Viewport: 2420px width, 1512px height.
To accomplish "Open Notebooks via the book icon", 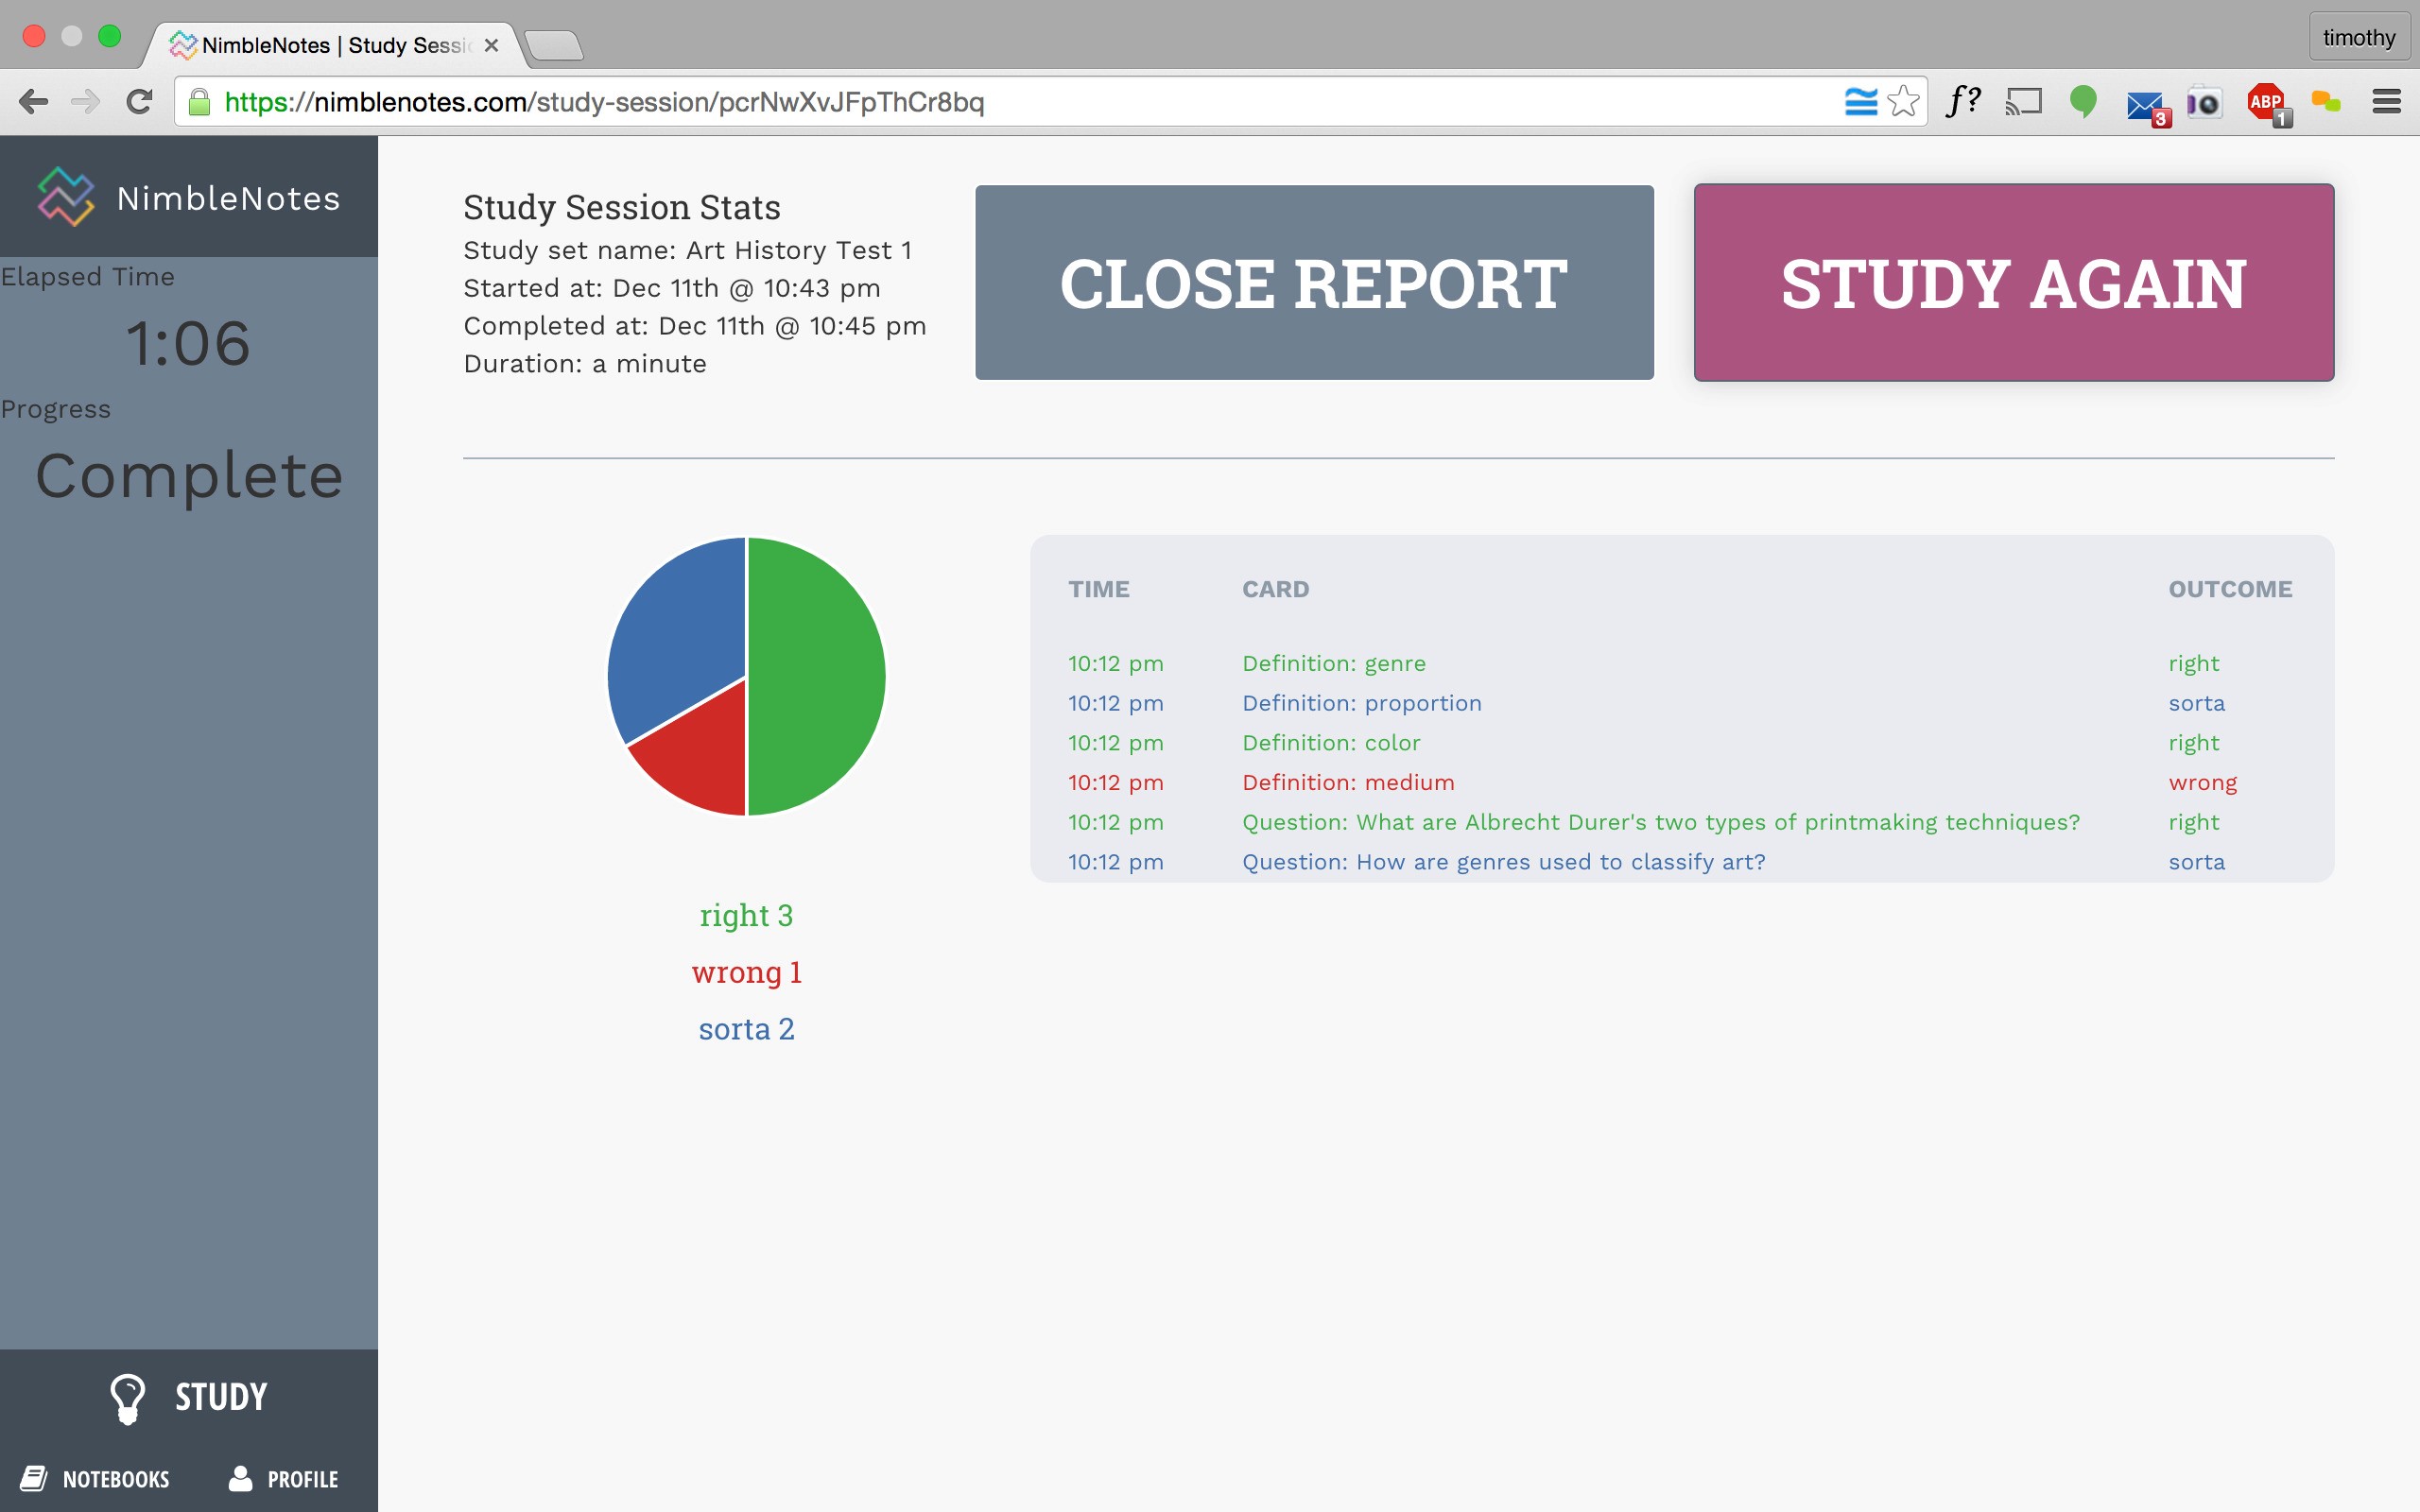I will tap(34, 1478).
